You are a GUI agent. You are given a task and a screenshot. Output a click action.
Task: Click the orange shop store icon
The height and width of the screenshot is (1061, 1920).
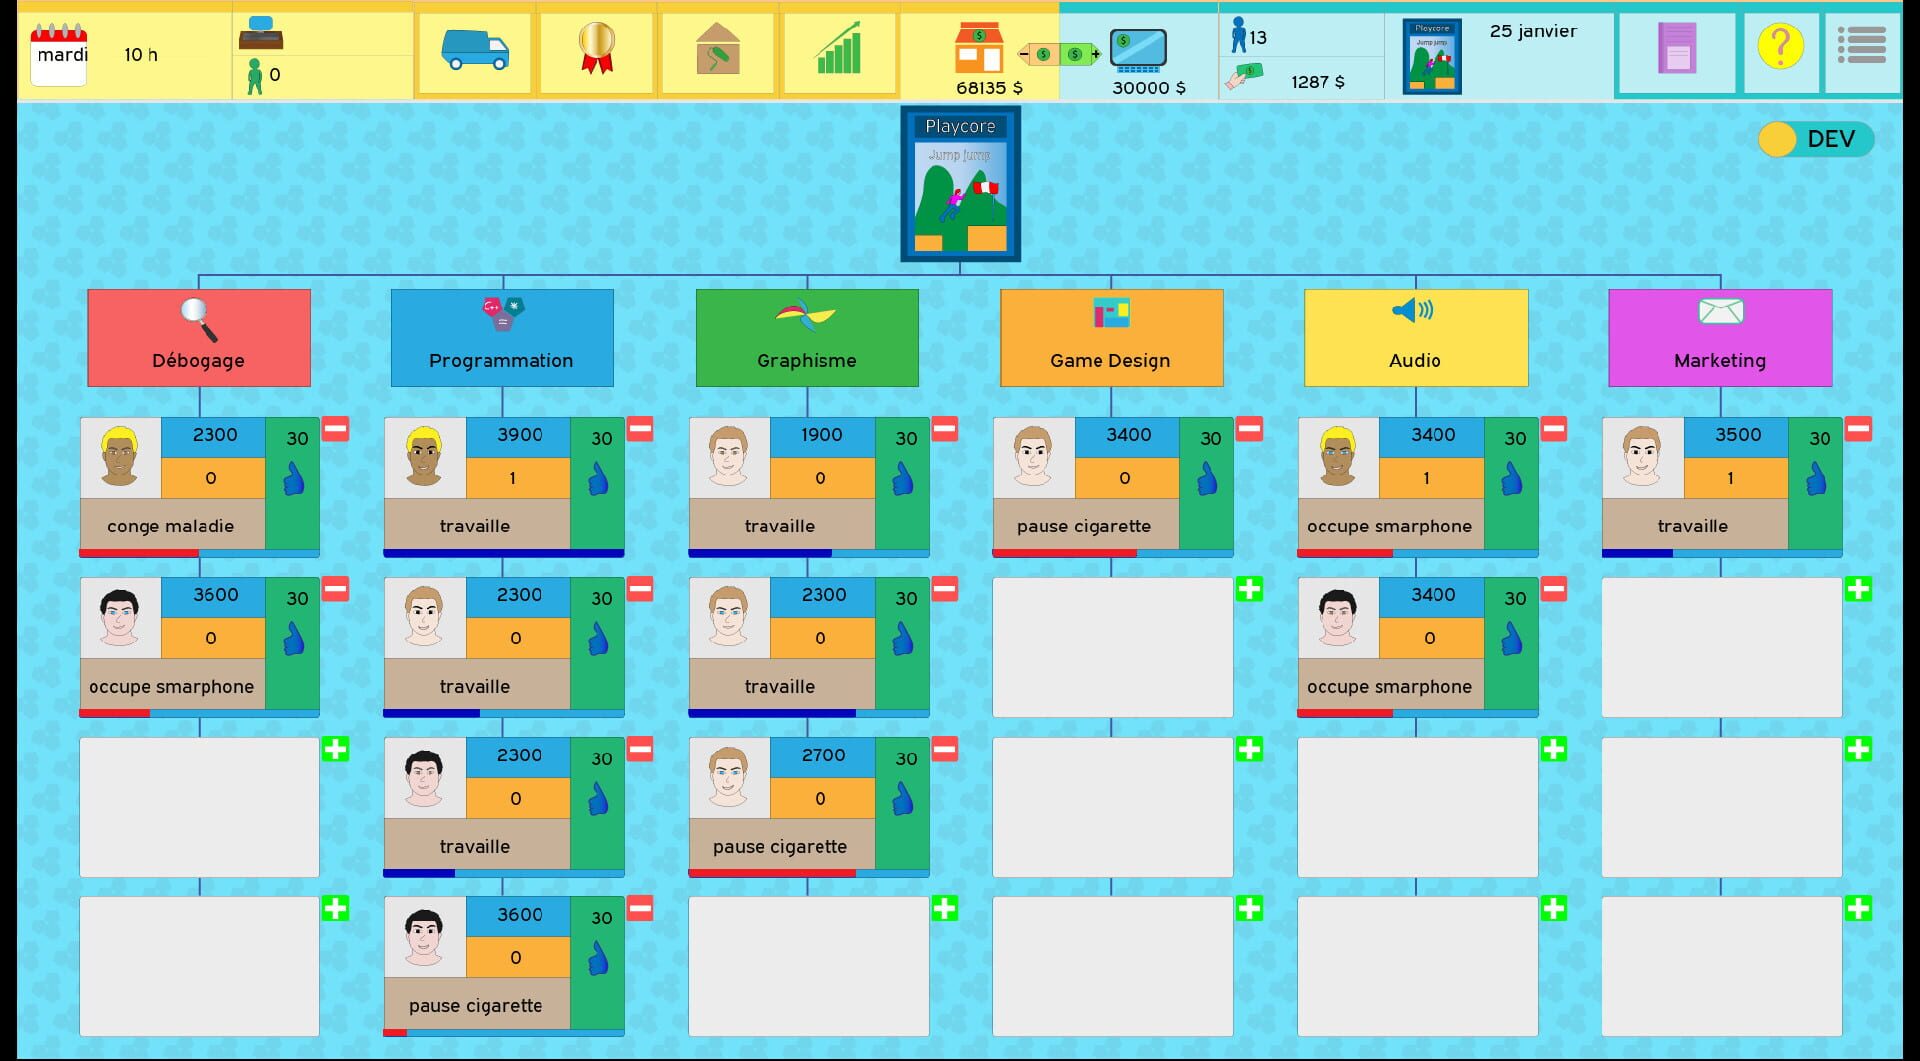click(x=978, y=48)
